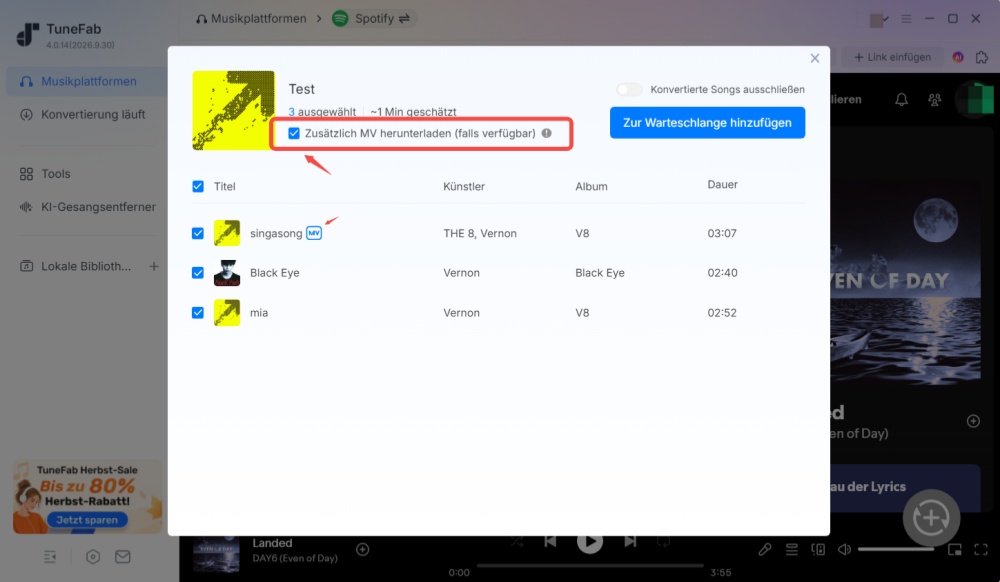
Task: Add selected songs to the Warteschlange
Action: (707, 122)
